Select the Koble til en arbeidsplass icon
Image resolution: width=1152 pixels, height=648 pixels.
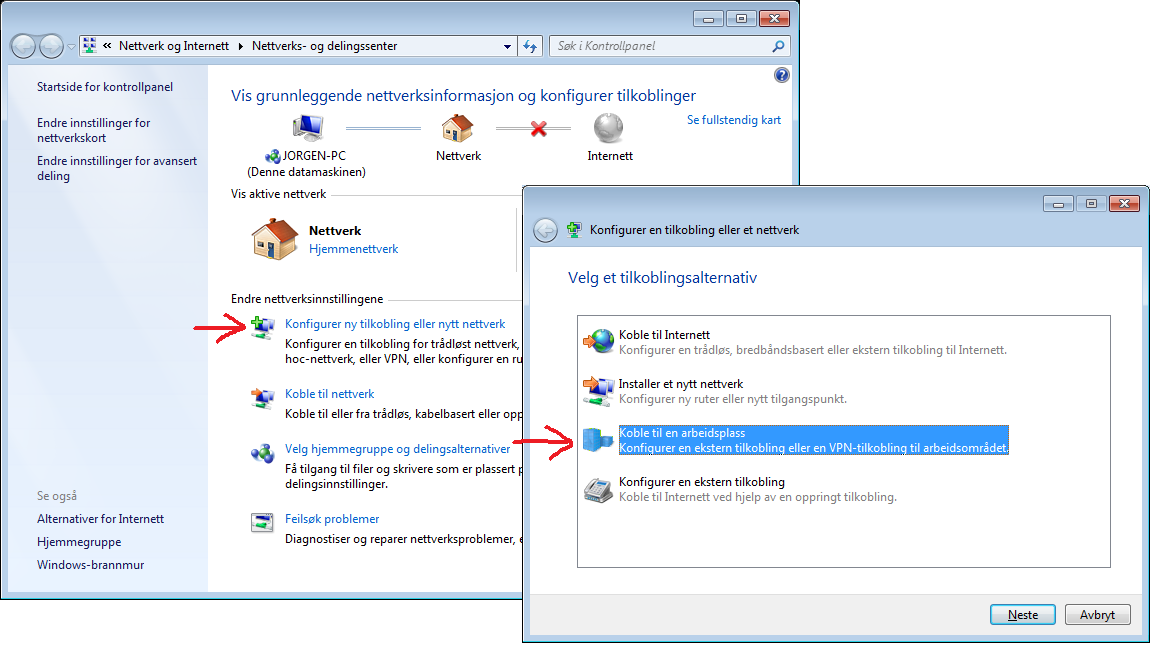click(598, 440)
